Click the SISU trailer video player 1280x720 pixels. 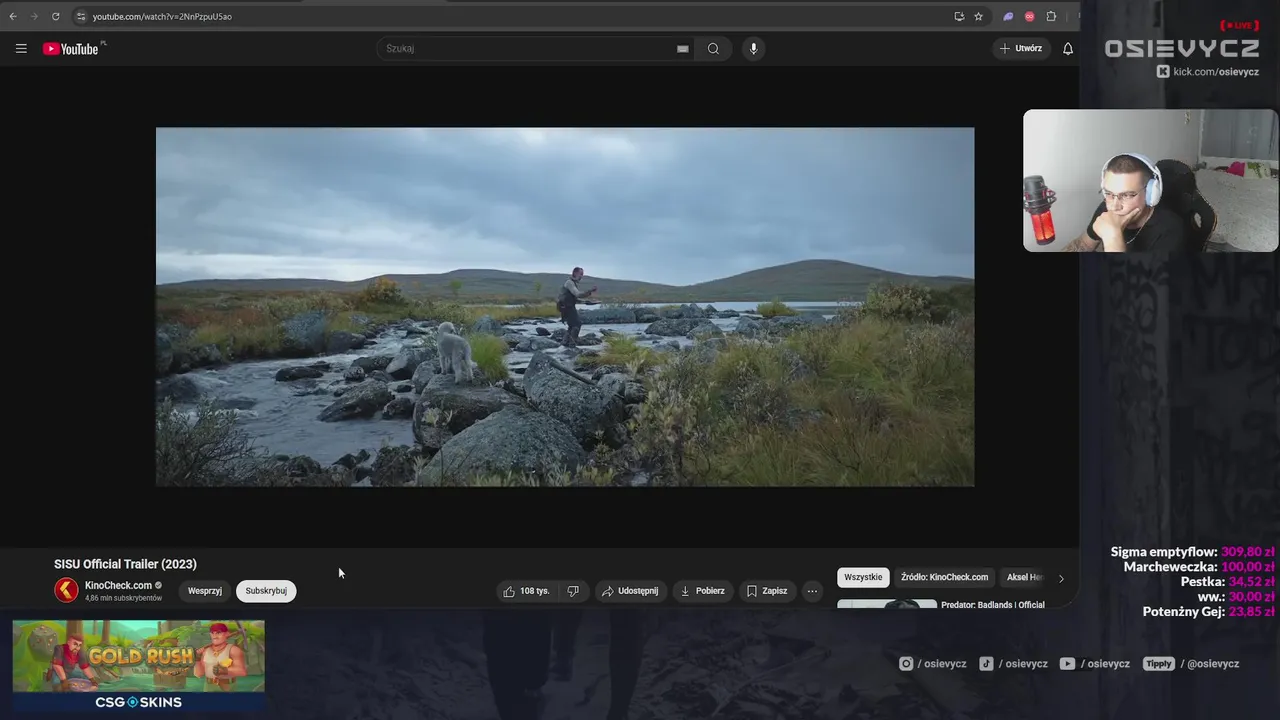click(565, 306)
